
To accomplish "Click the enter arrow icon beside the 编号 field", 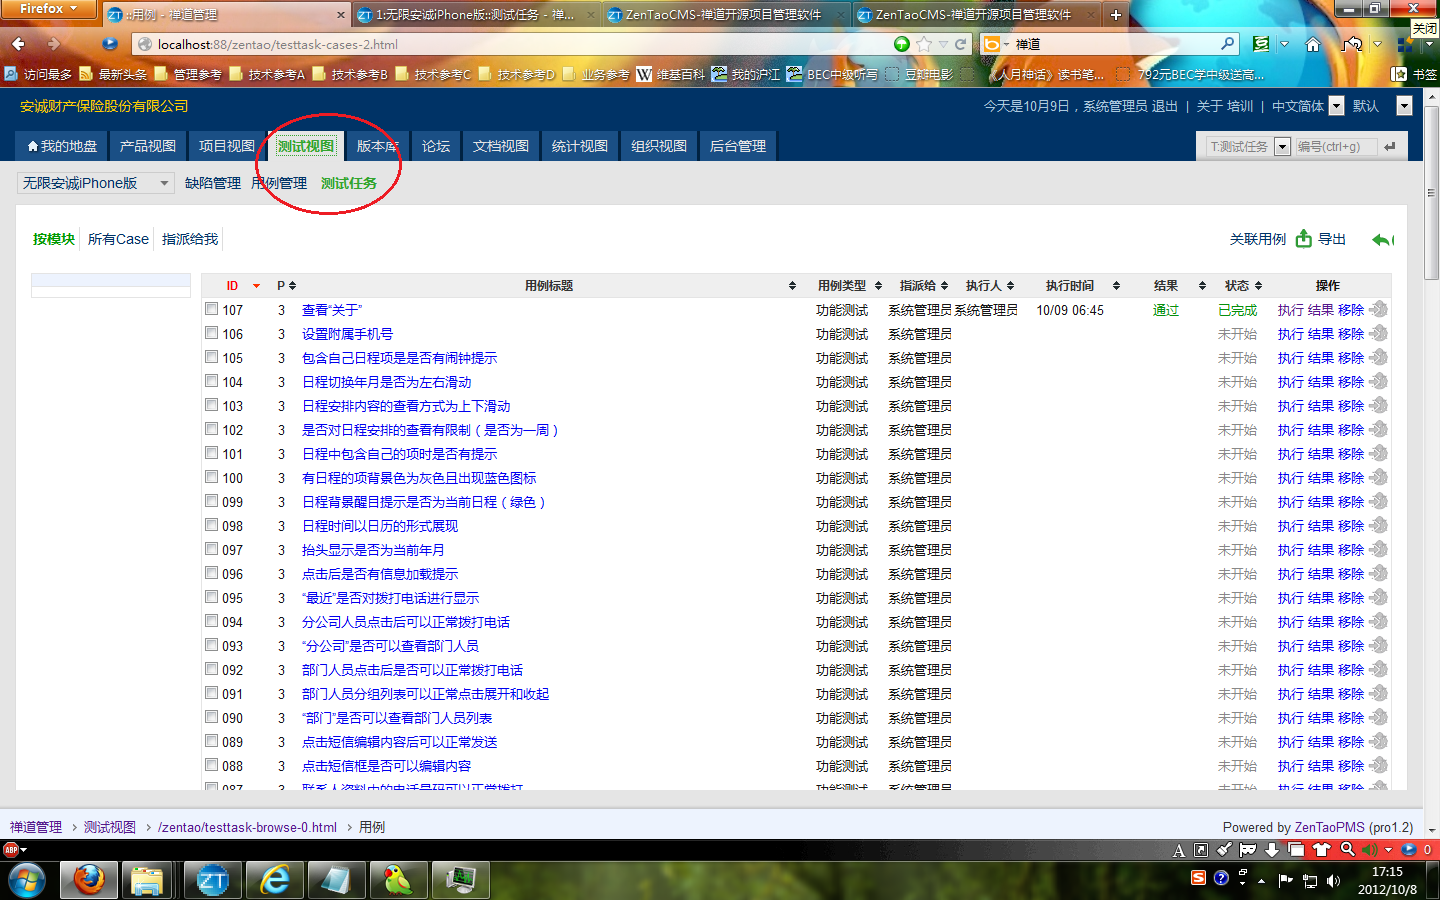I will (x=1390, y=146).
